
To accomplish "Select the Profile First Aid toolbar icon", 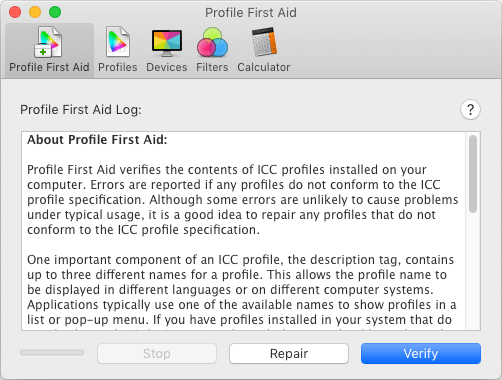I will click(x=48, y=42).
